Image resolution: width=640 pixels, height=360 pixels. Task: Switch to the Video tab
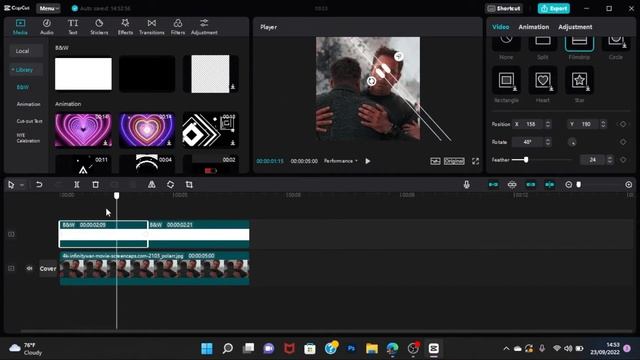(500, 27)
